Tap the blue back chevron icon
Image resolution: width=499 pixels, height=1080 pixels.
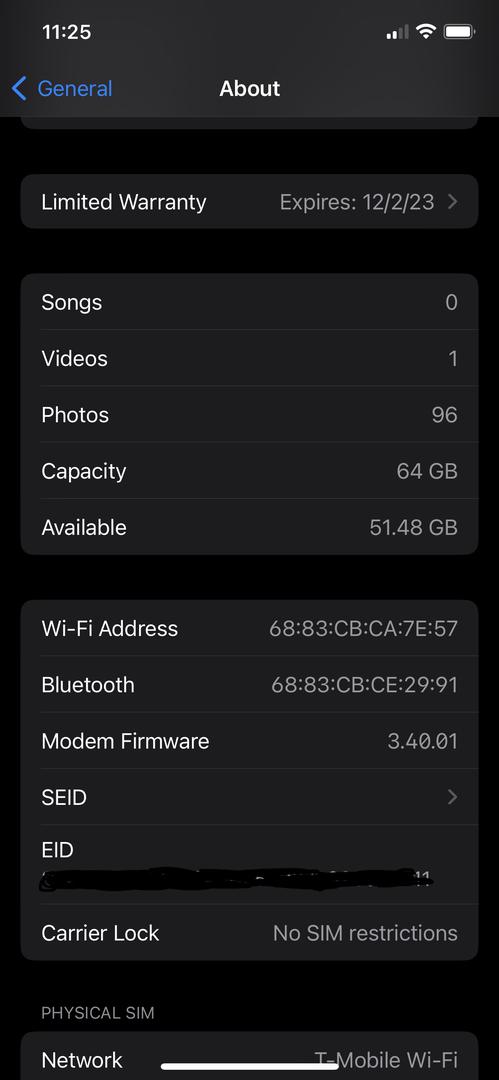click(19, 89)
